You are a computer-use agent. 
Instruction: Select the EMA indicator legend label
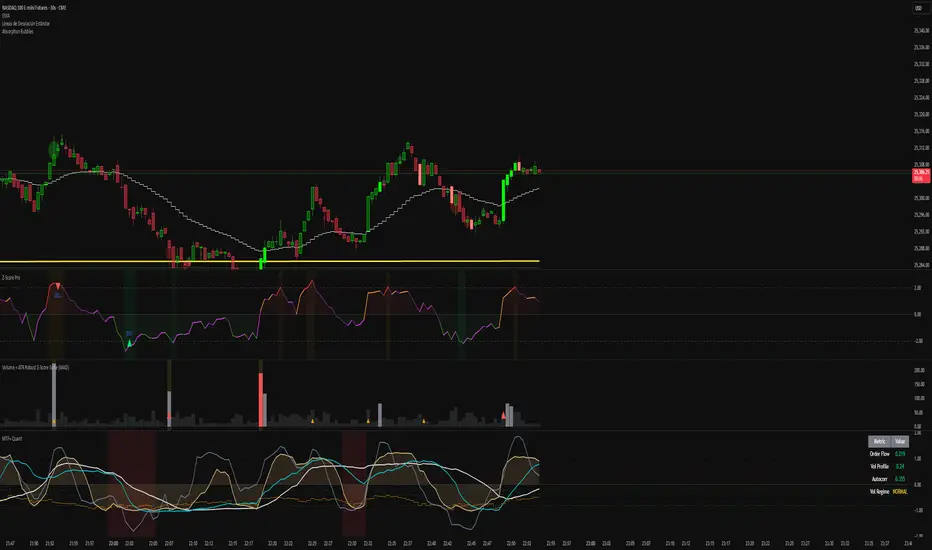5,15
